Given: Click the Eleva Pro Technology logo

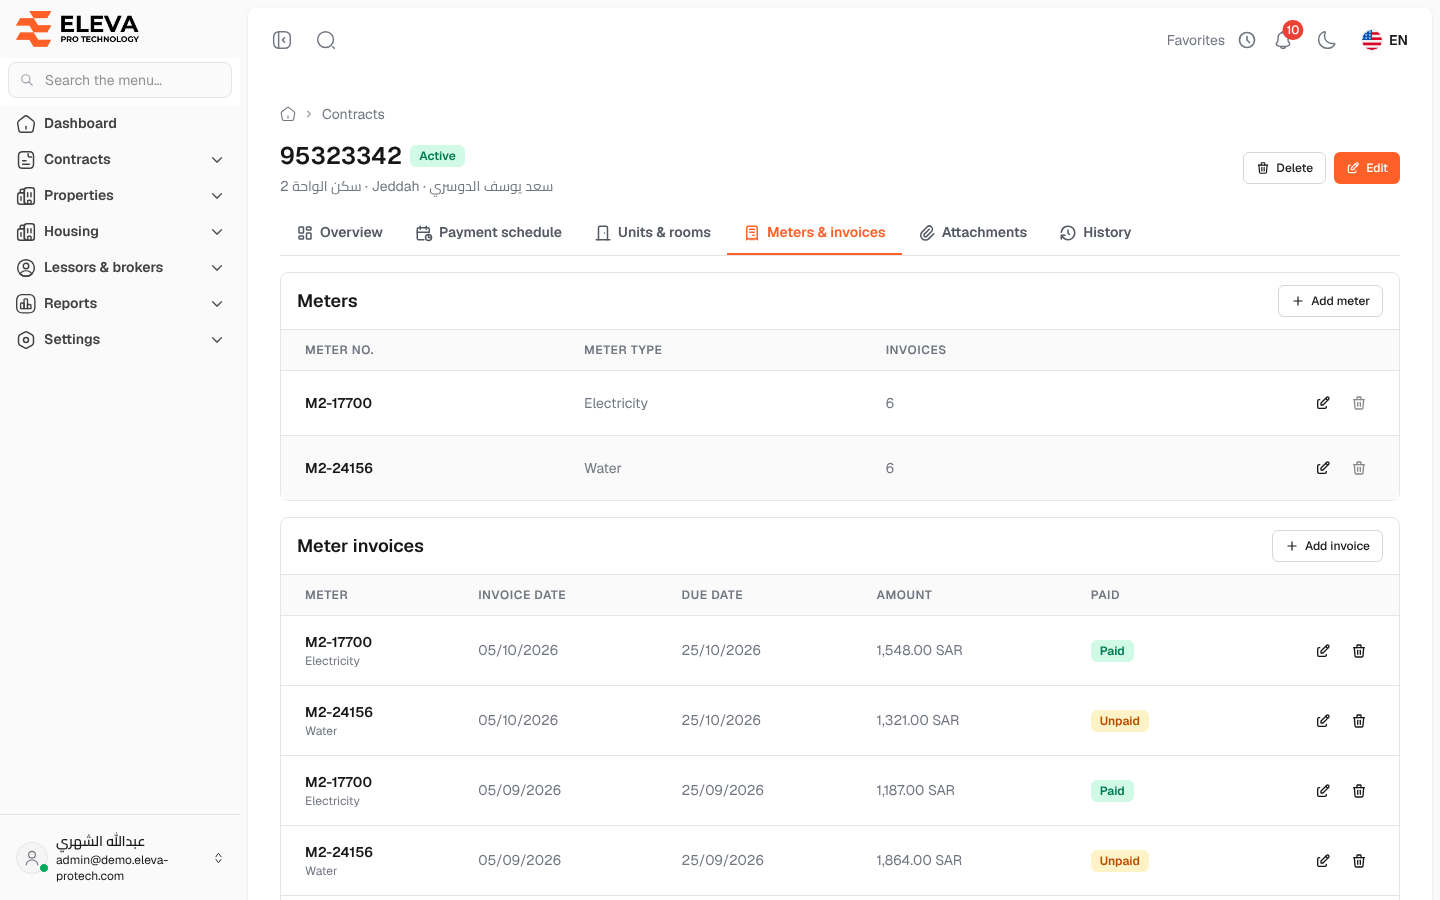Looking at the screenshot, I should [78, 29].
